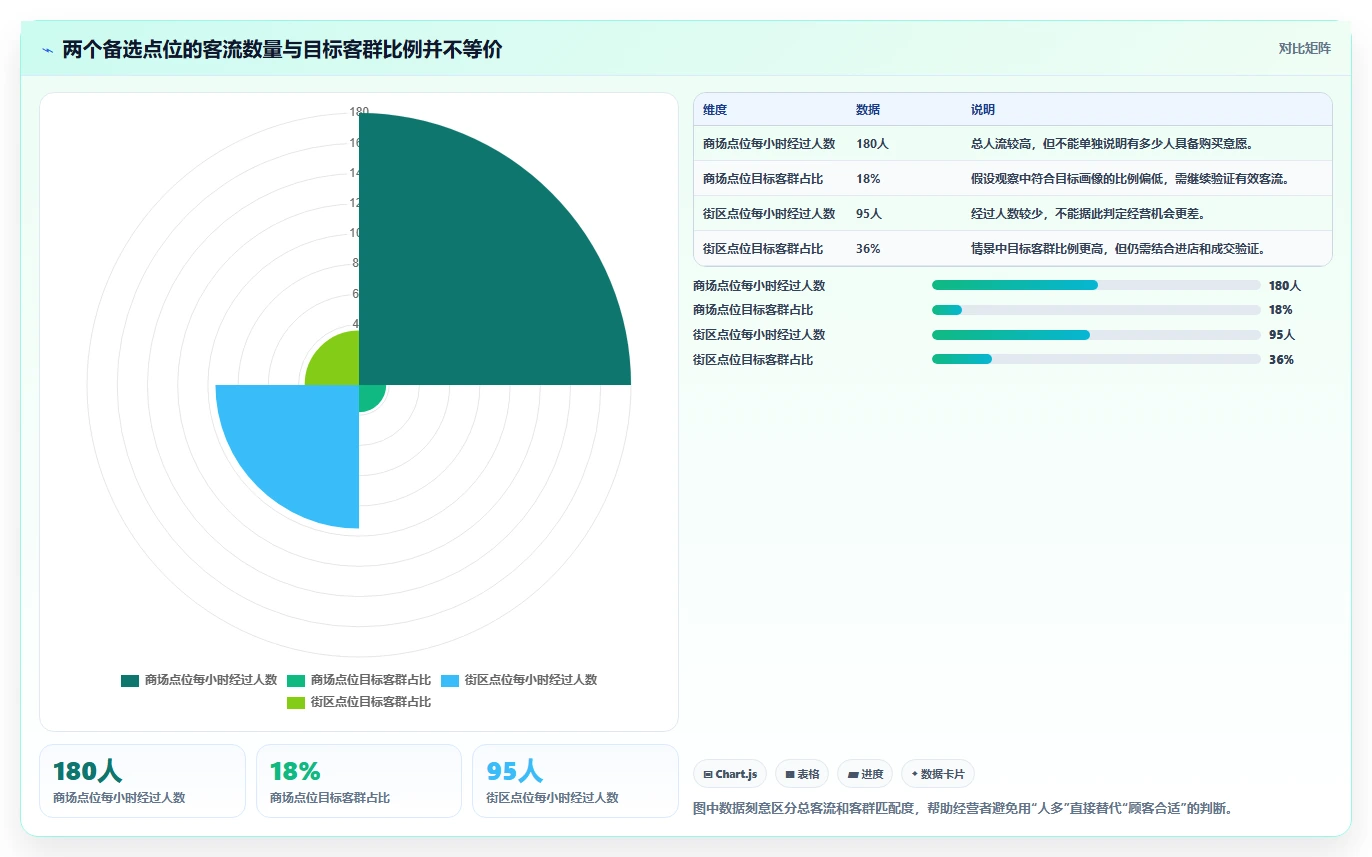
Task: Toggle the green 商场点位目标客群占比 legend swatch
Action: click(x=296, y=681)
